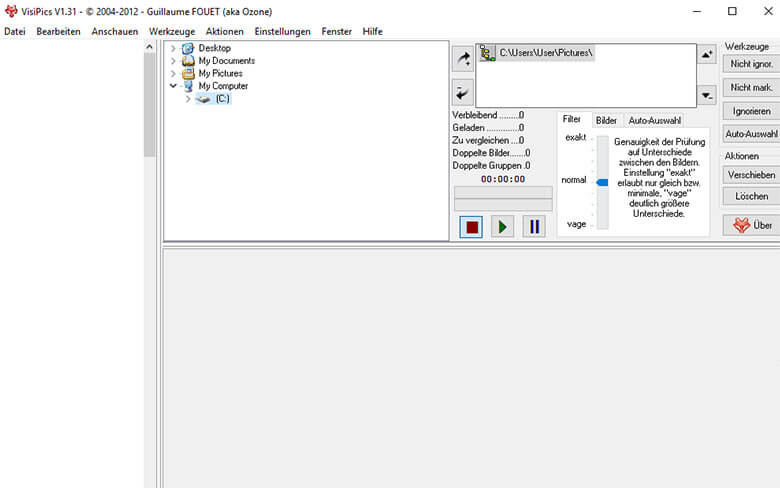Click the filter accuracy slider handle

[602, 182]
